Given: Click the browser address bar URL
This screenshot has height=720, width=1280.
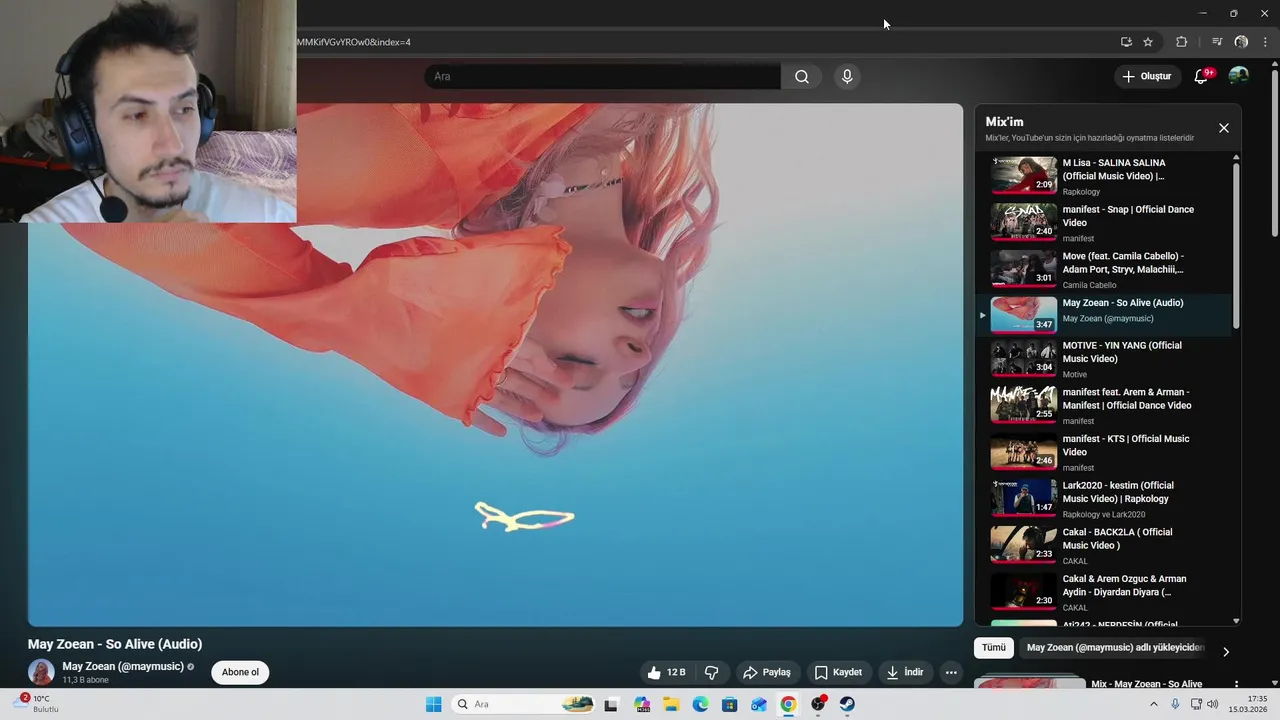Looking at the screenshot, I should point(353,42).
